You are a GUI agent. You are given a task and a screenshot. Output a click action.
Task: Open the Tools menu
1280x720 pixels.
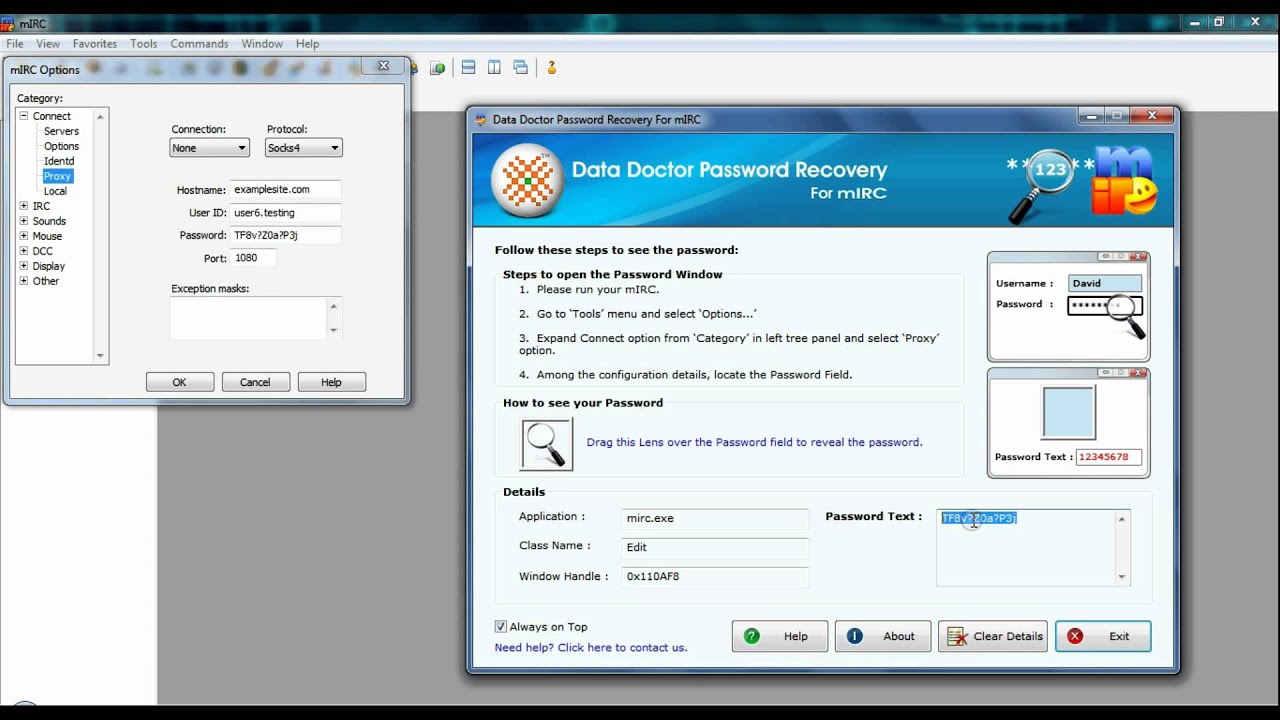[144, 44]
